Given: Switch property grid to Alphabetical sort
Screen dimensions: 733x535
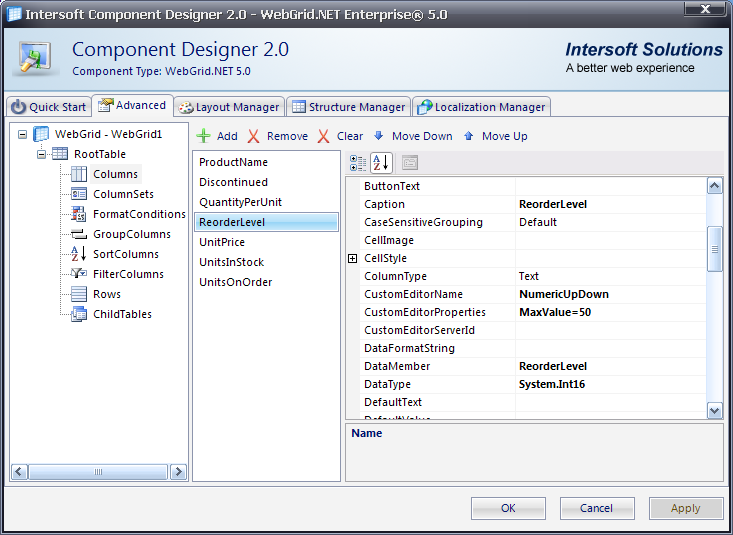Looking at the screenshot, I should click(x=381, y=163).
